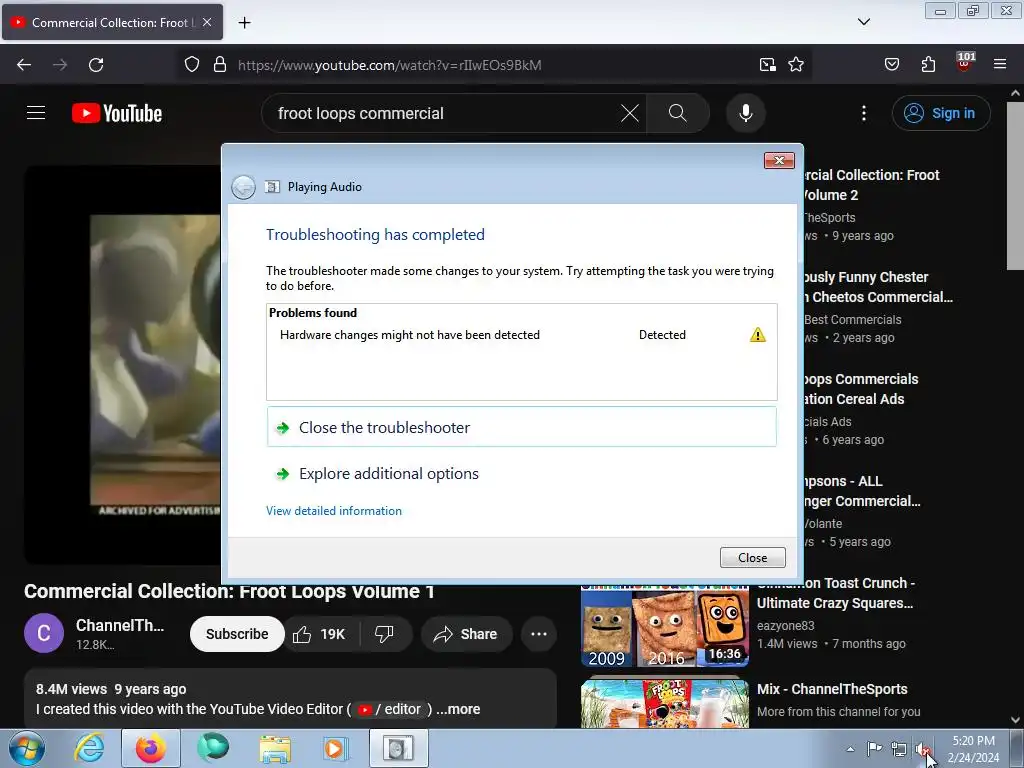Dislike the video
The image size is (1024, 768).
tap(384, 633)
